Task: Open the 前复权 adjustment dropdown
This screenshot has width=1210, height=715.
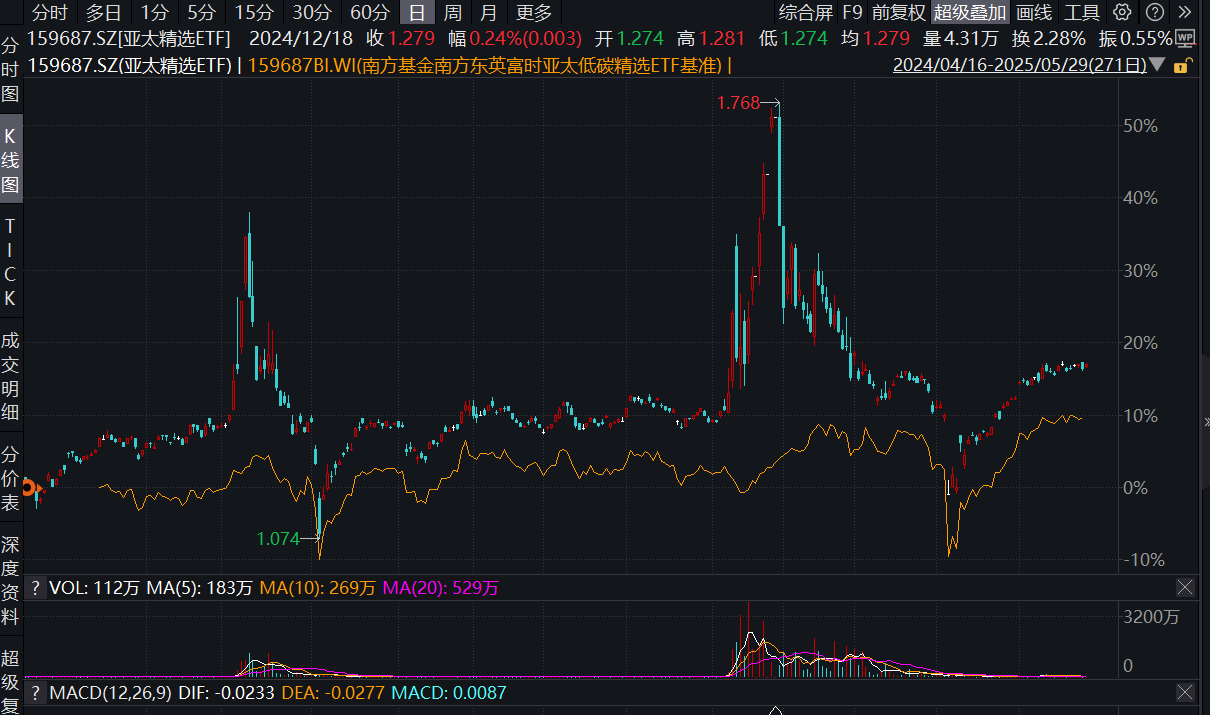Action: (899, 12)
